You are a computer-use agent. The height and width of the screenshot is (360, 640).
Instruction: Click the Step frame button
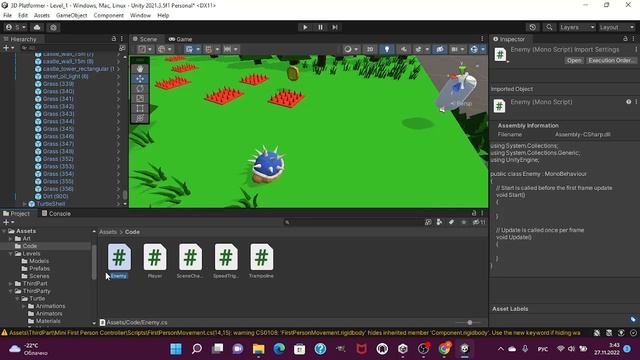tap(335, 27)
